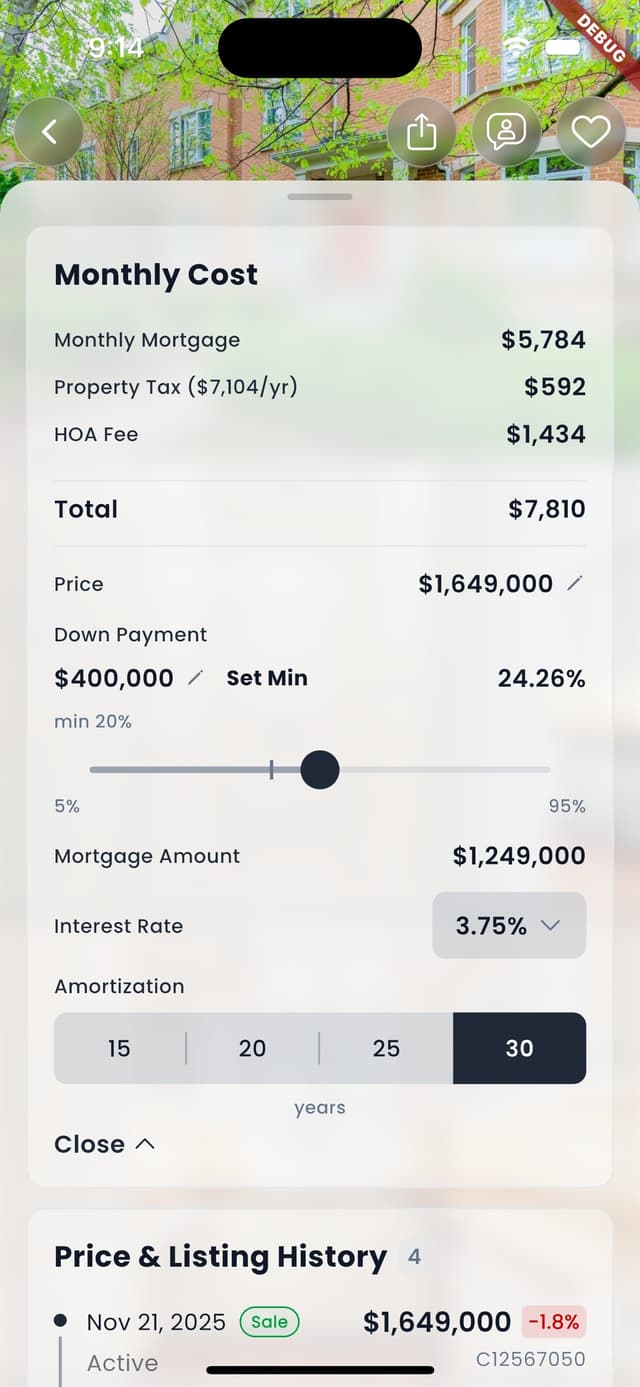640x1387 pixels.
Task: Expand the drag handle above Monthly Cost
Action: pyautogui.click(x=319, y=197)
